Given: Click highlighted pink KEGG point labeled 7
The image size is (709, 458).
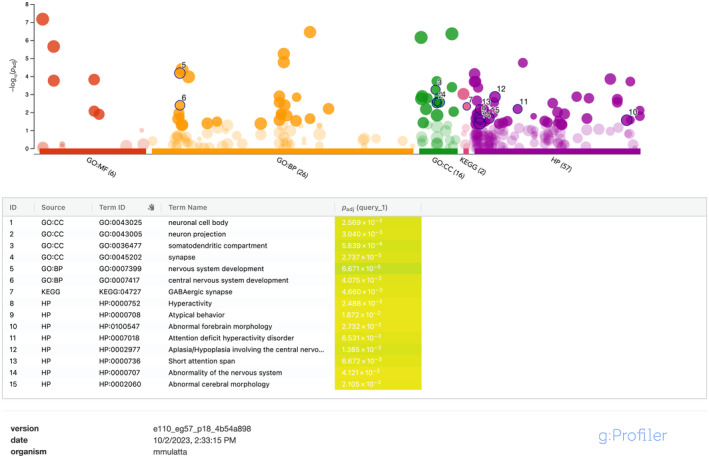Looking at the screenshot, I should tap(467, 106).
